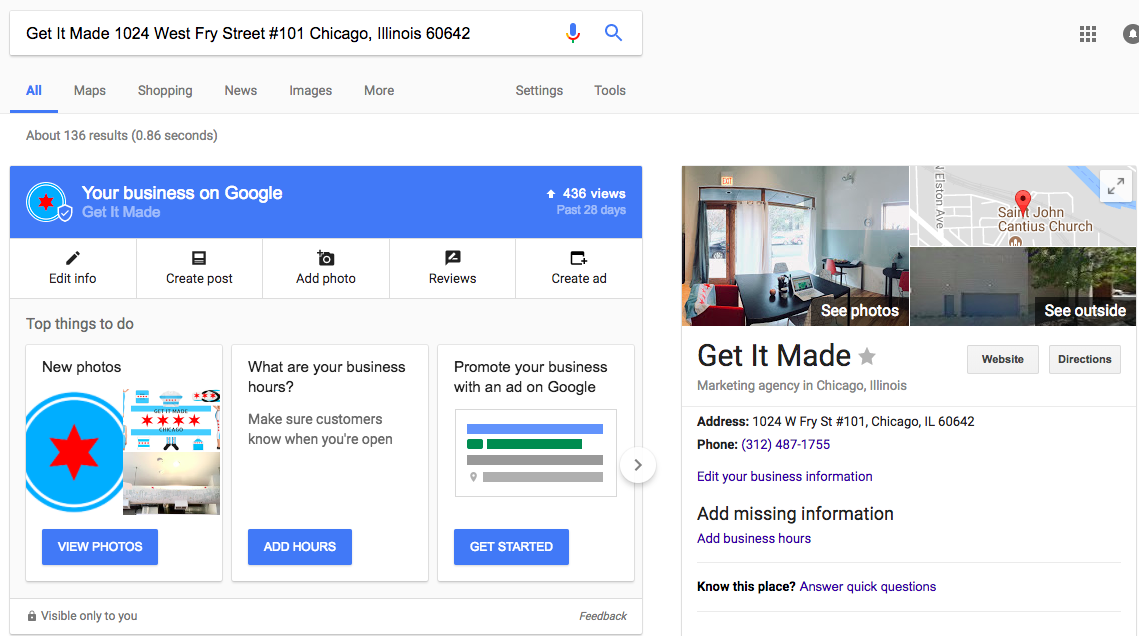The width and height of the screenshot is (1139, 636).
Task: Open the Reviews button
Action: pos(452,268)
